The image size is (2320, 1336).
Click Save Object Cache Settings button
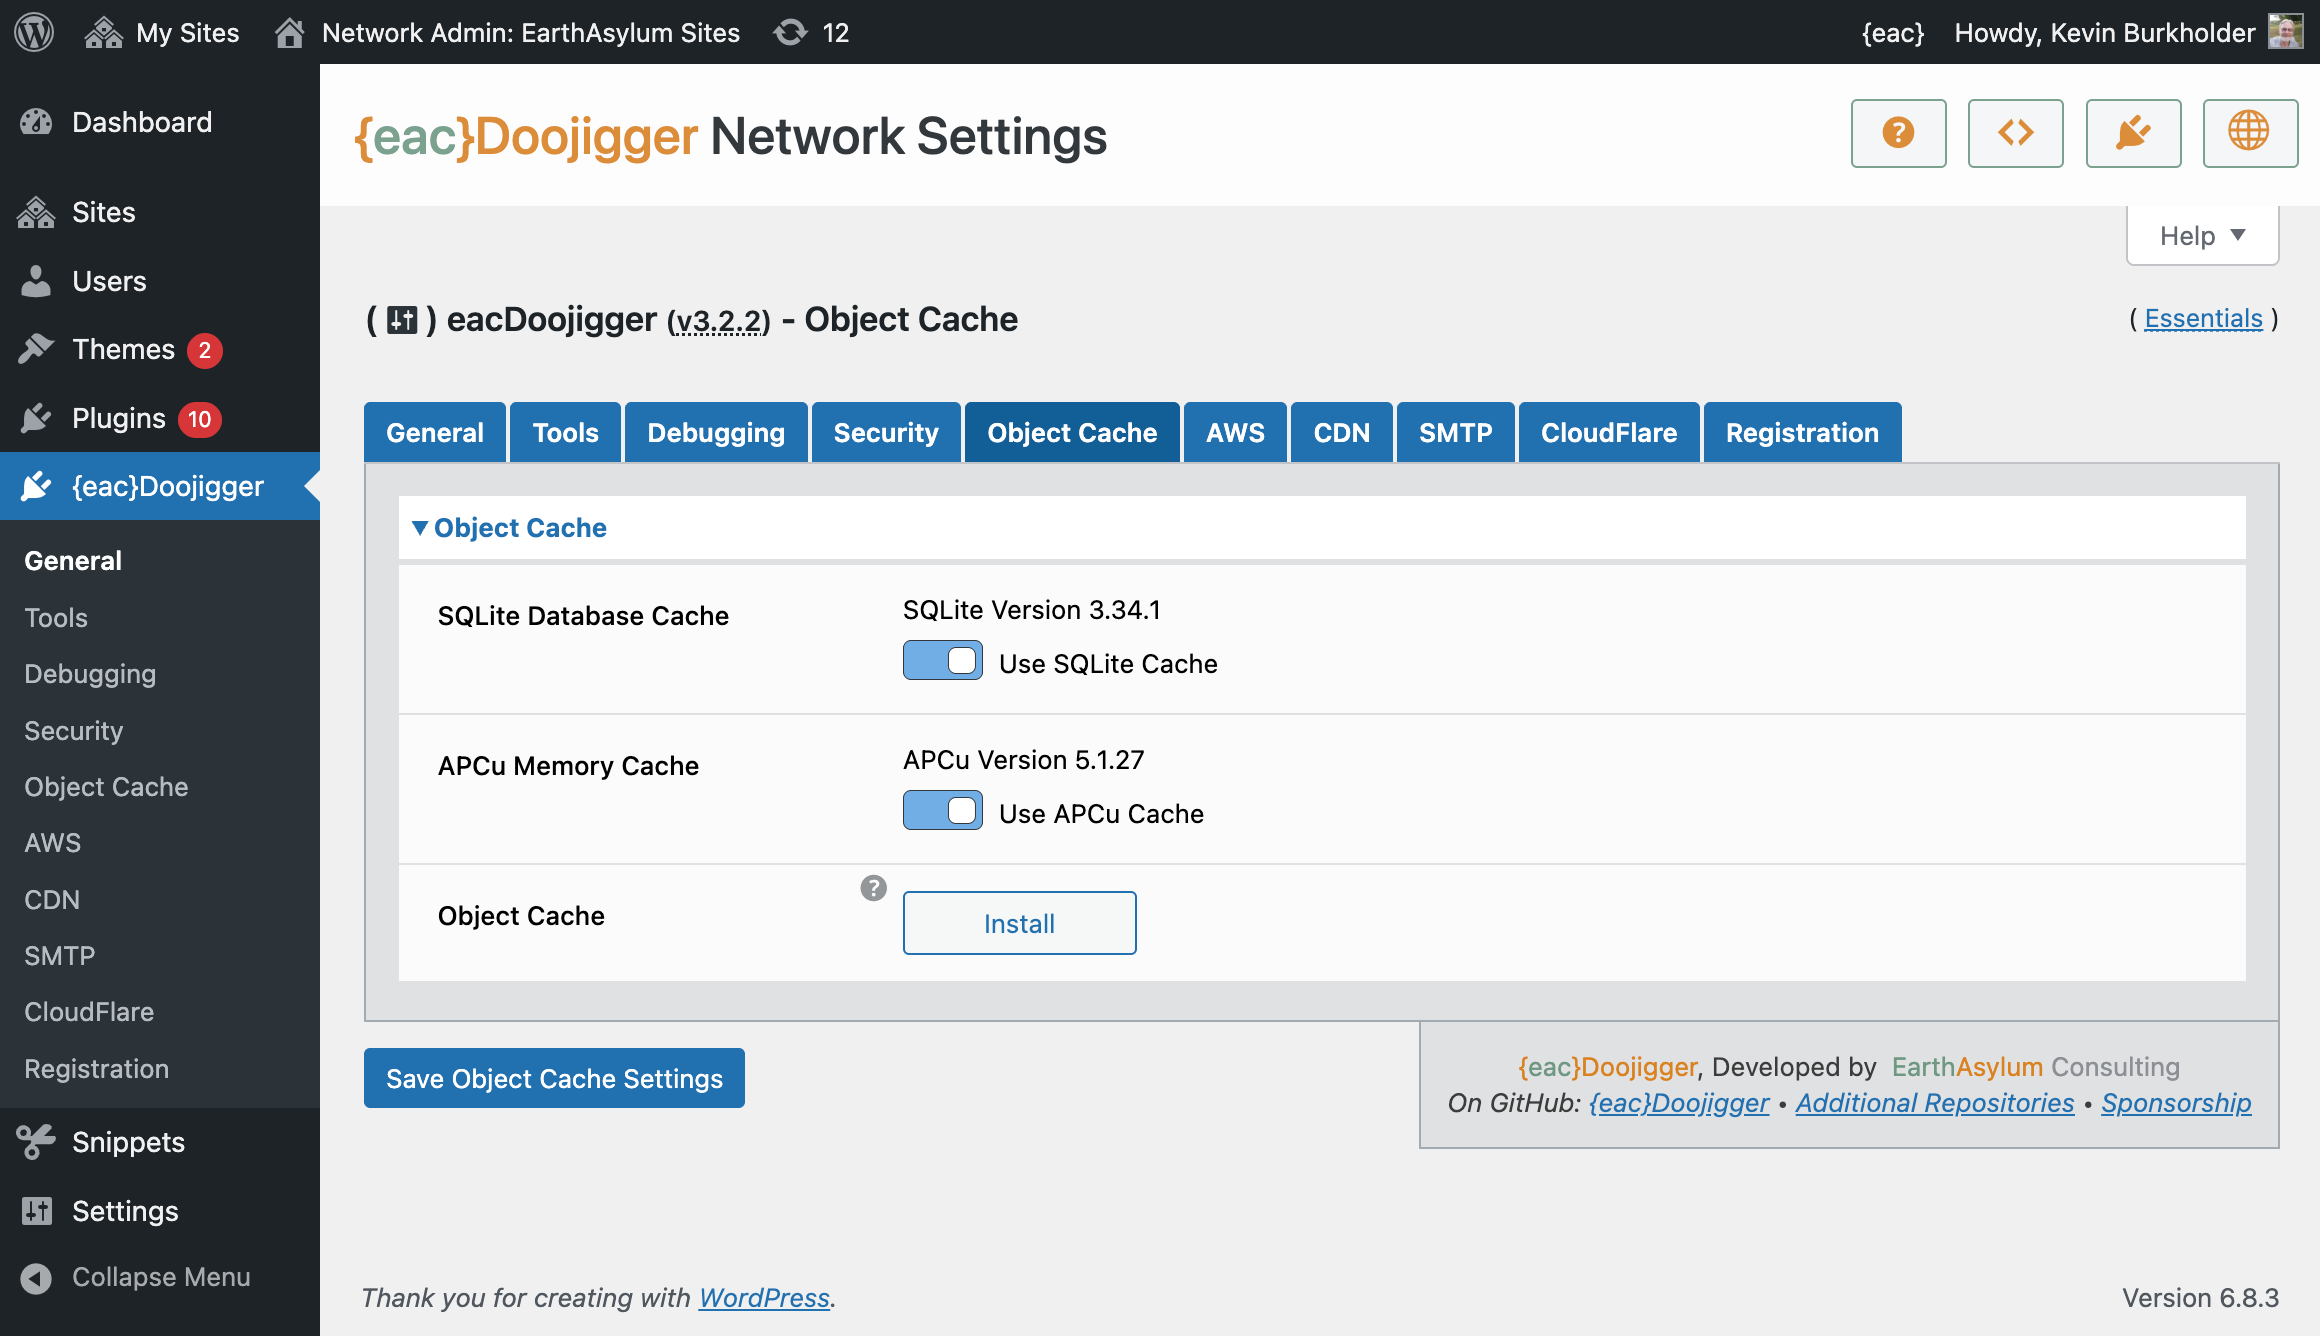click(554, 1078)
